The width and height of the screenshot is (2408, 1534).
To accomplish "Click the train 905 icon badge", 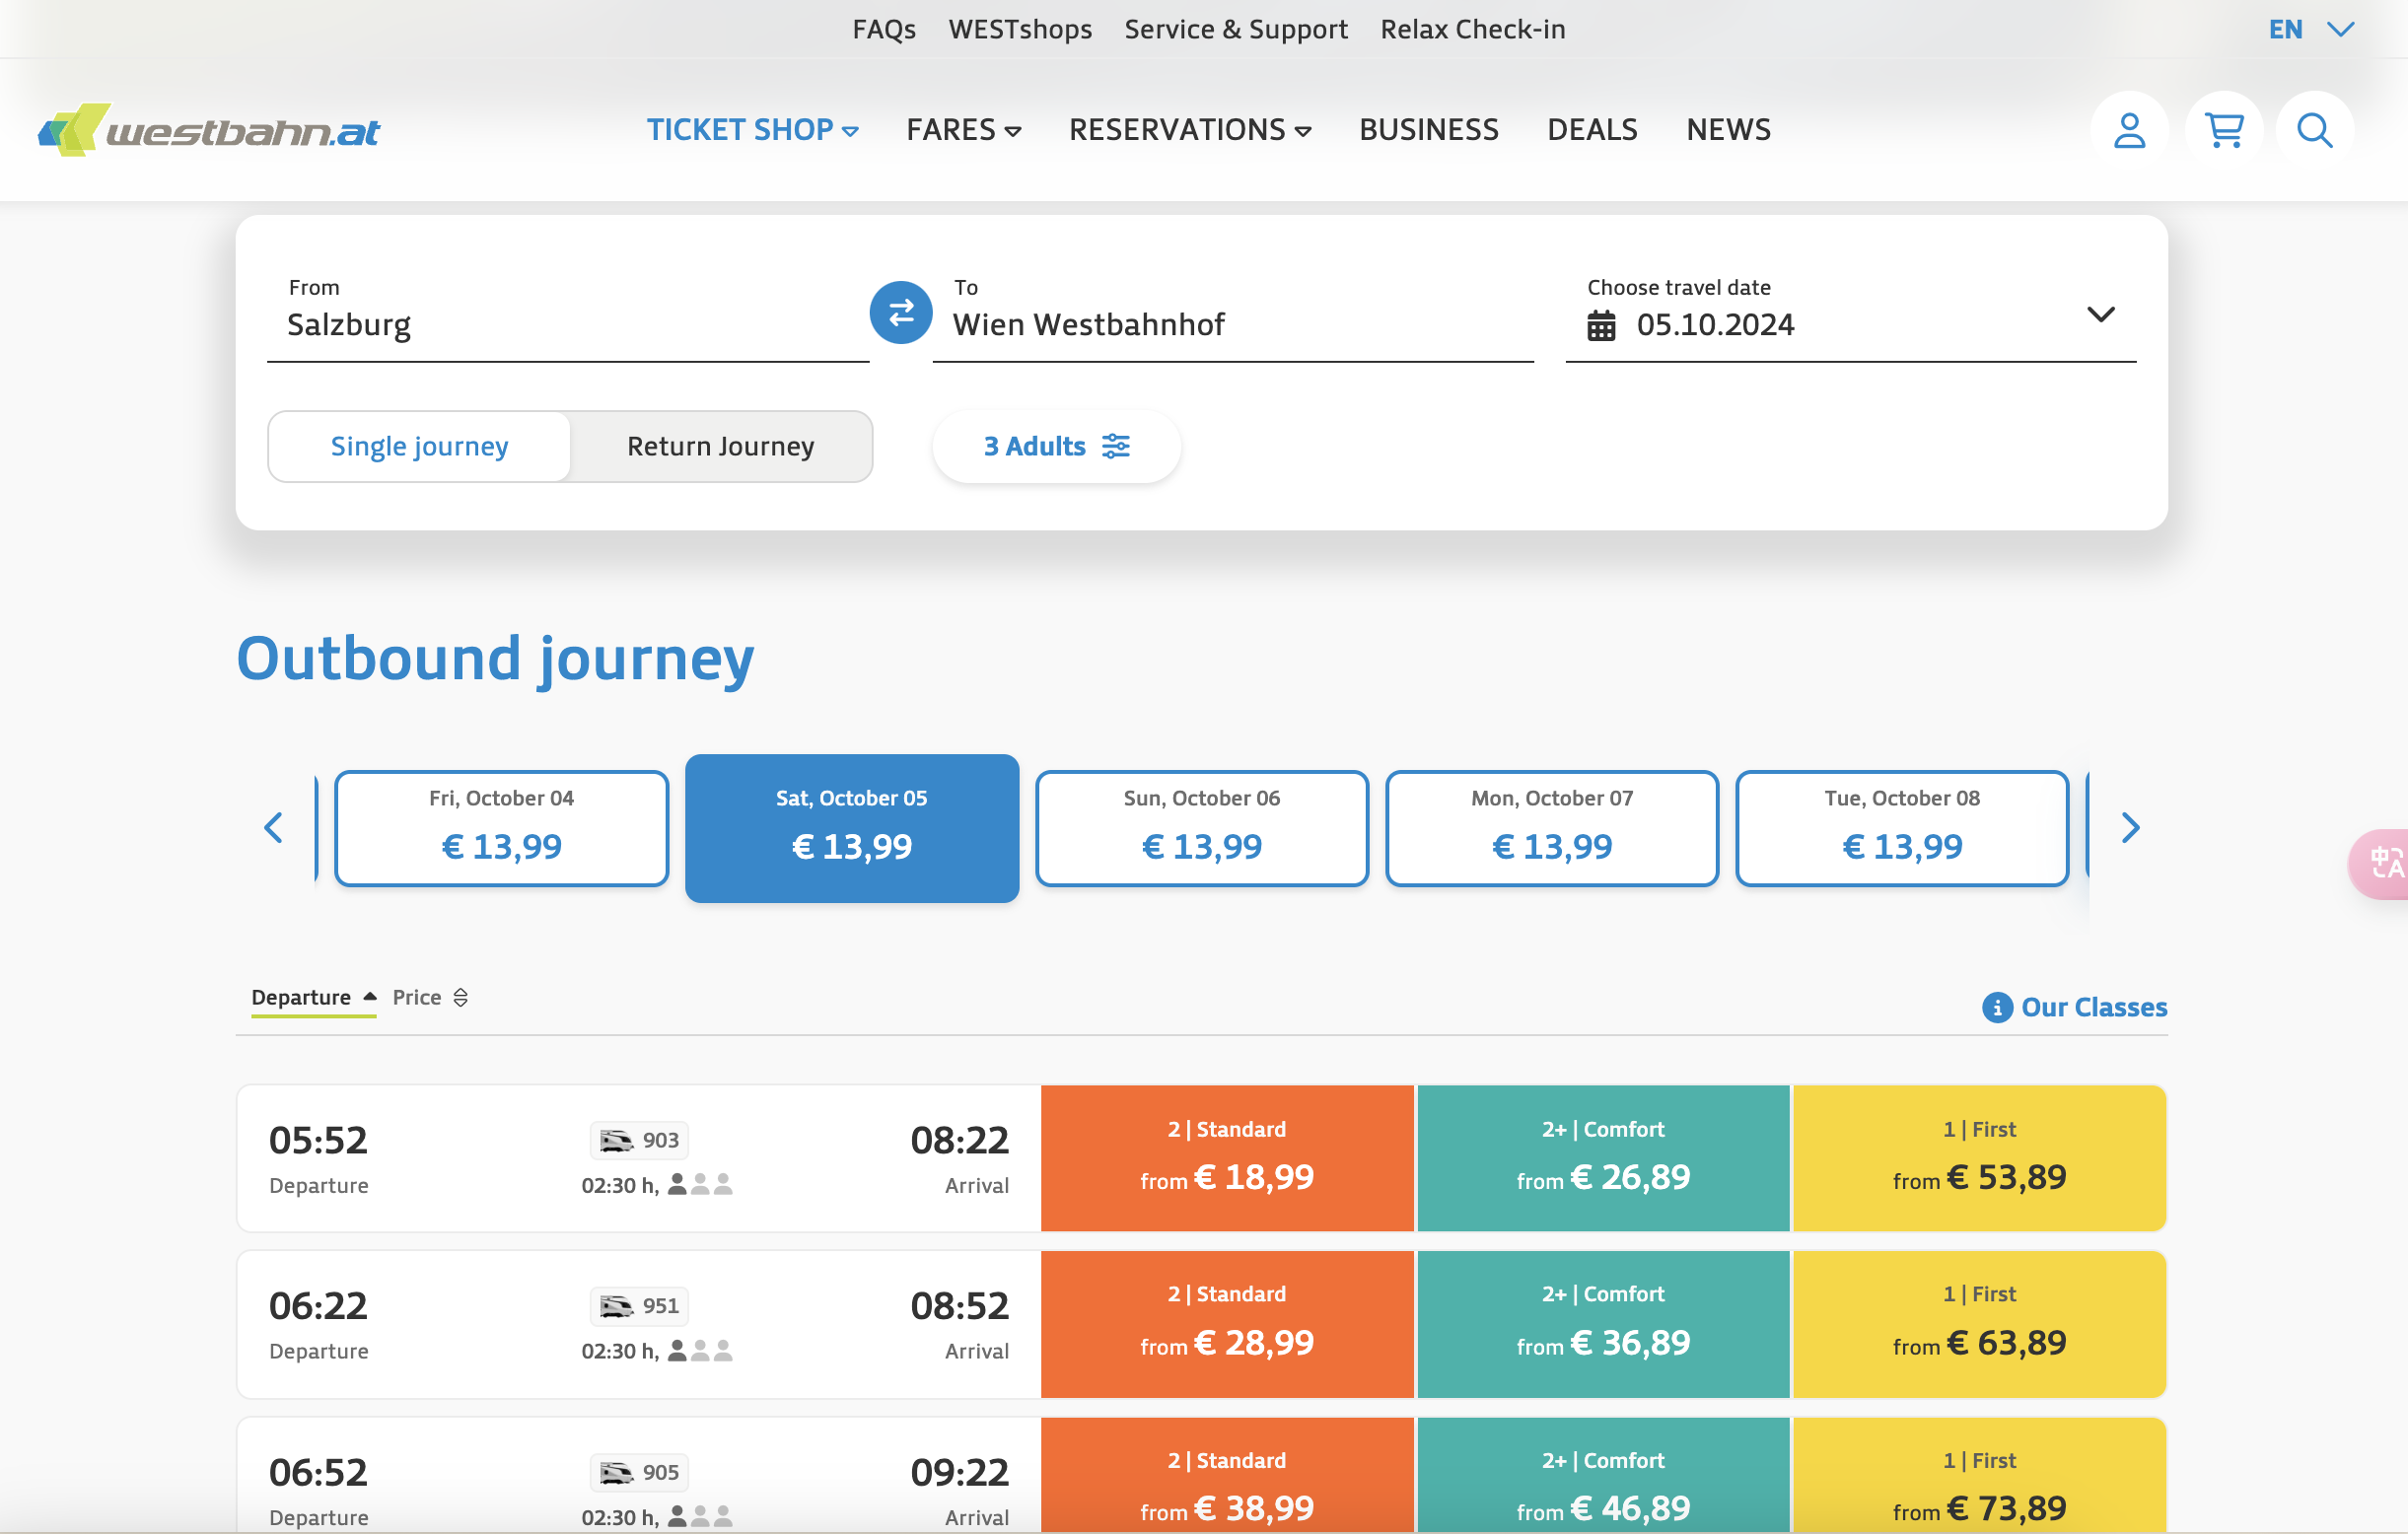I will (x=639, y=1471).
